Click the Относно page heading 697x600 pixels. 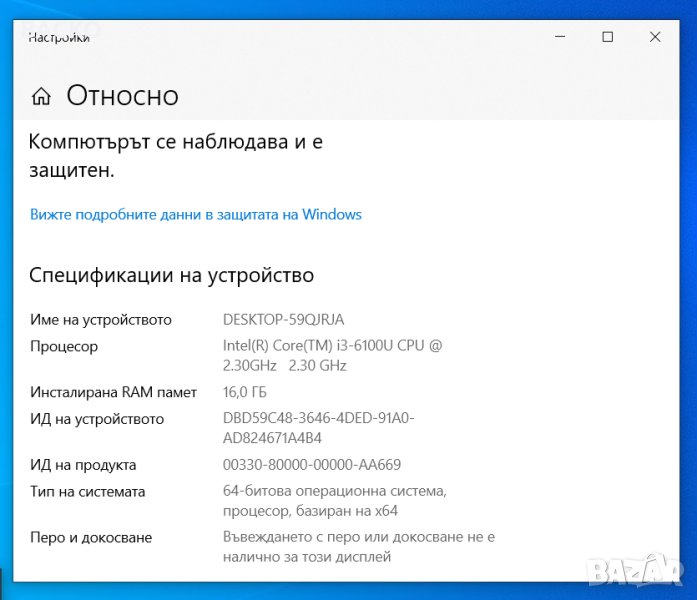(122, 96)
